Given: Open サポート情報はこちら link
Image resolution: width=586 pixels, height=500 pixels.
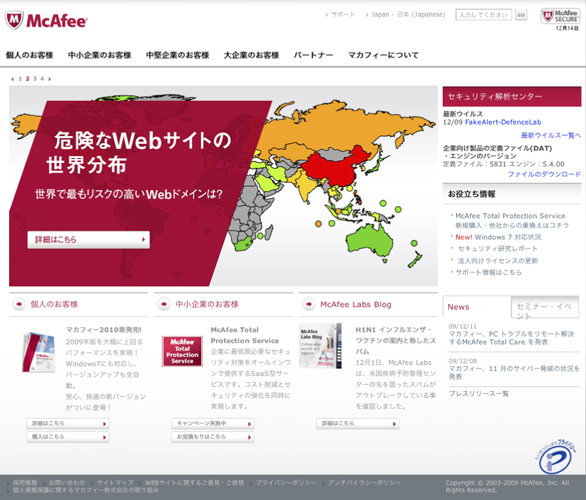Looking at the screenshot, I should click(488, 272).
